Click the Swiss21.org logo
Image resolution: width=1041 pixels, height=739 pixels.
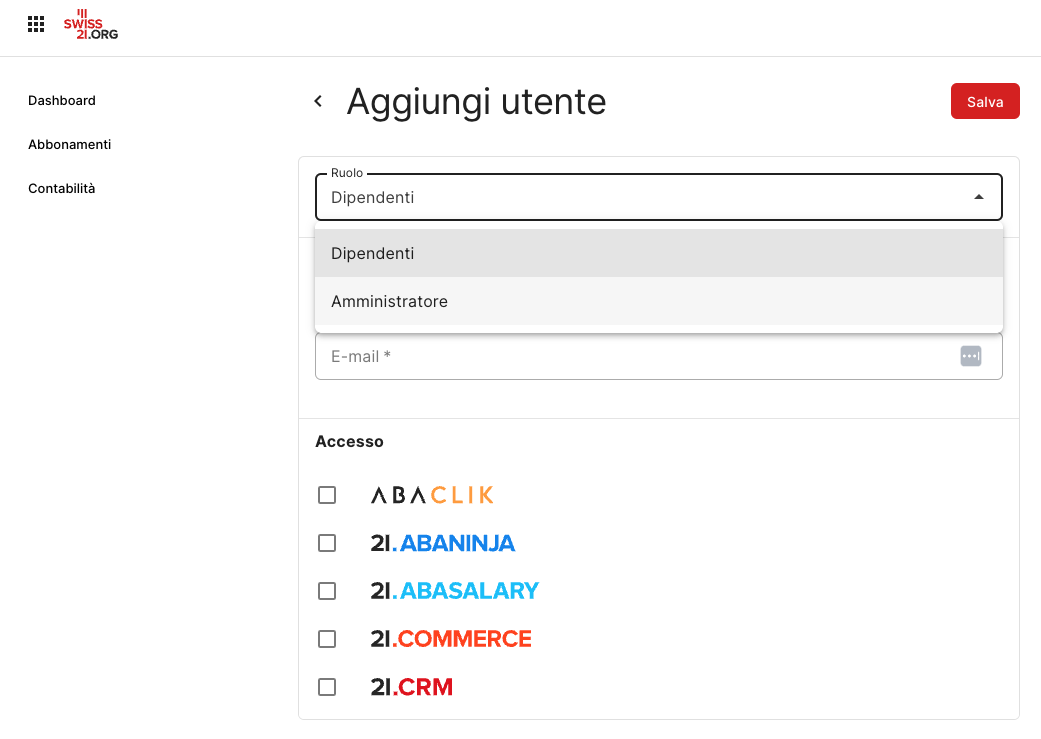(91, 25)
